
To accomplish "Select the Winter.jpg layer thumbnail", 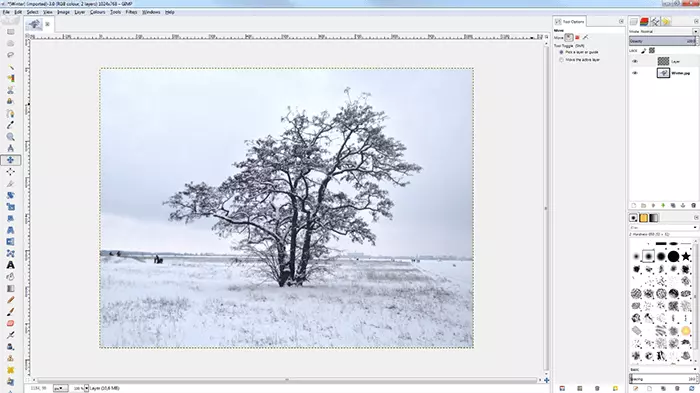I will 663,73.
